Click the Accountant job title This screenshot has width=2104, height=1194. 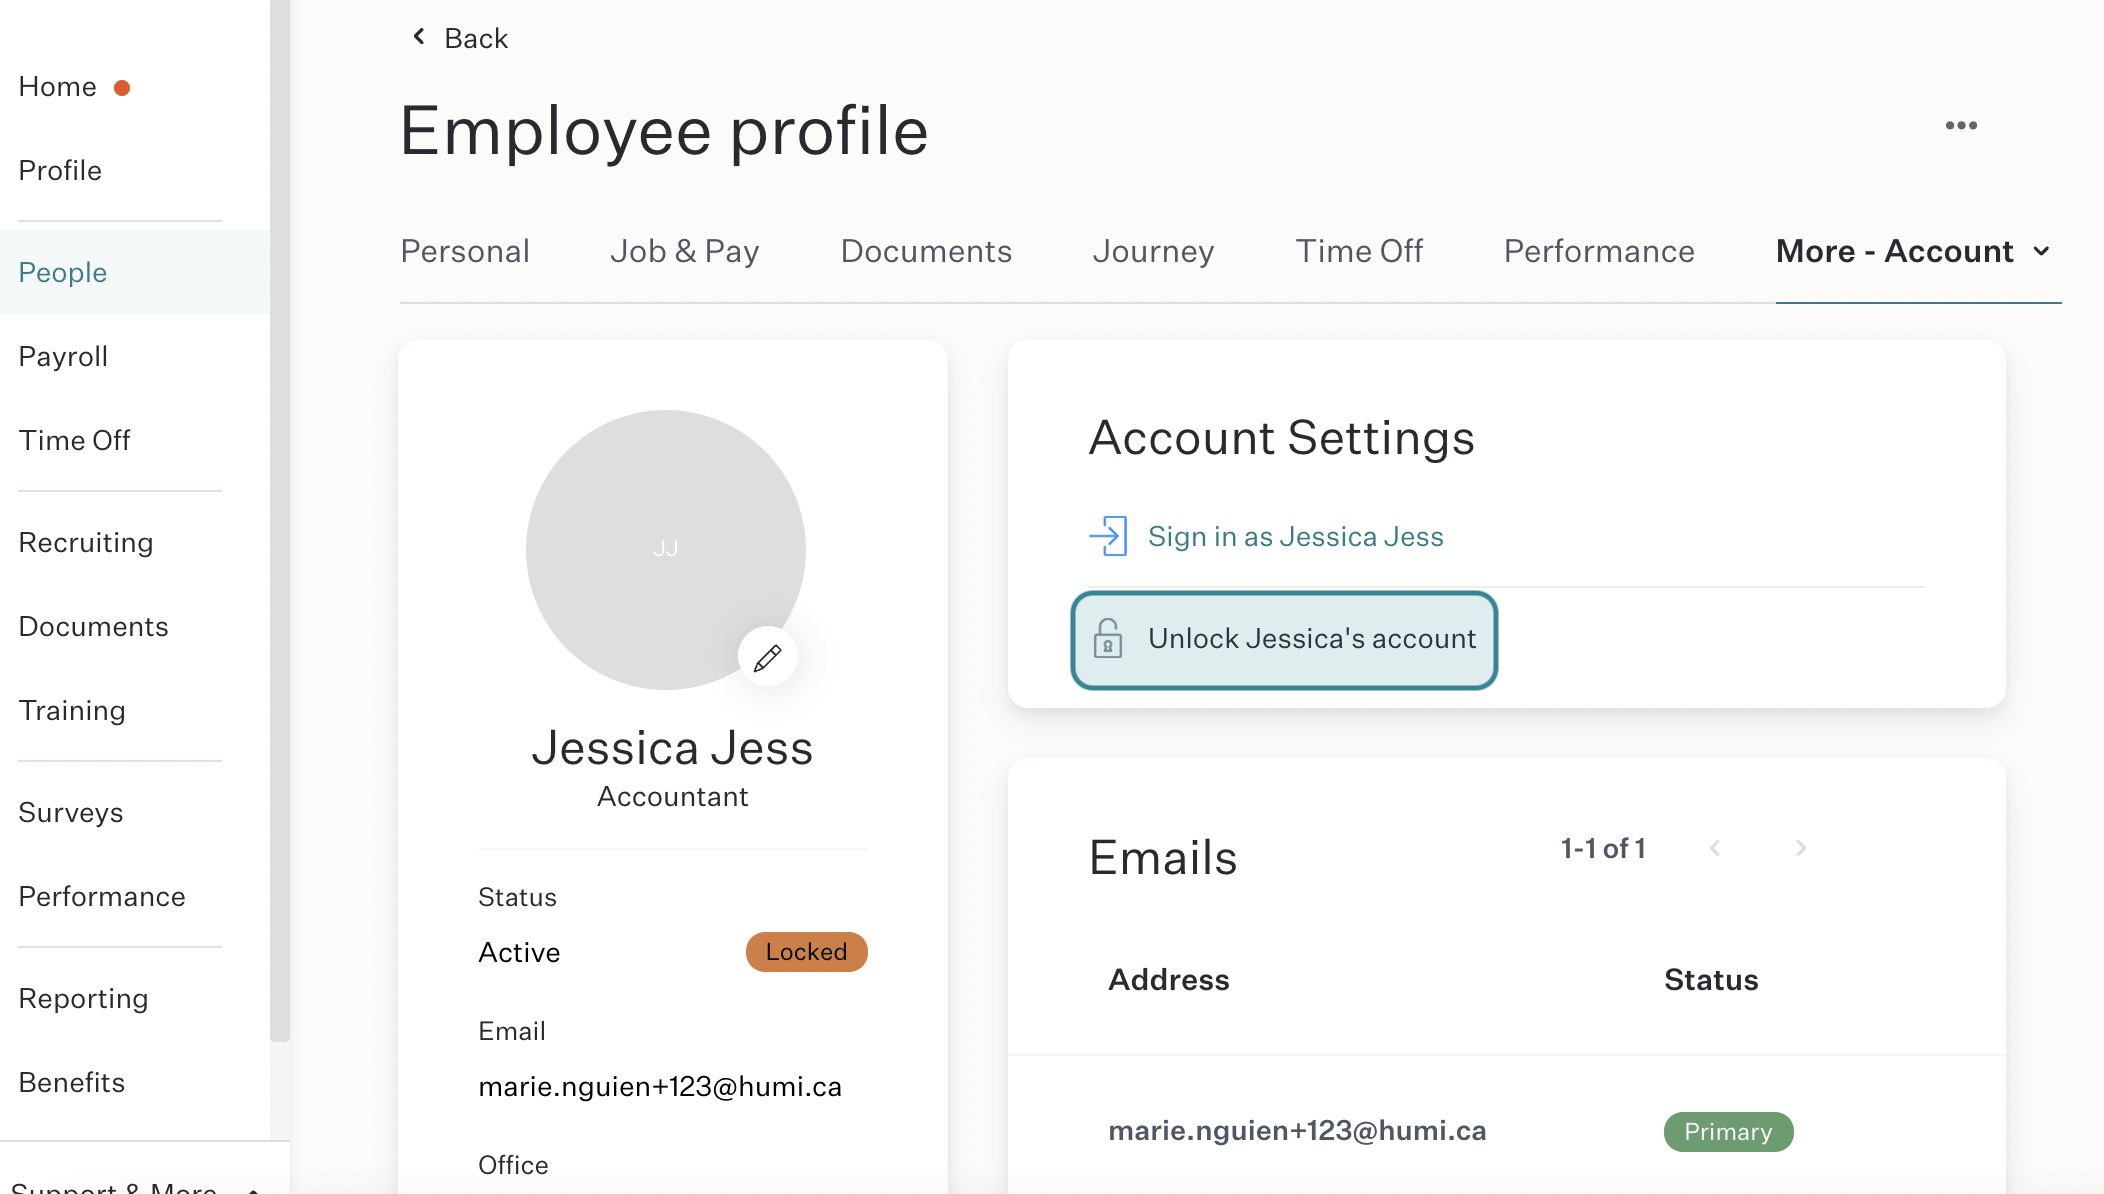click(672, 797)
